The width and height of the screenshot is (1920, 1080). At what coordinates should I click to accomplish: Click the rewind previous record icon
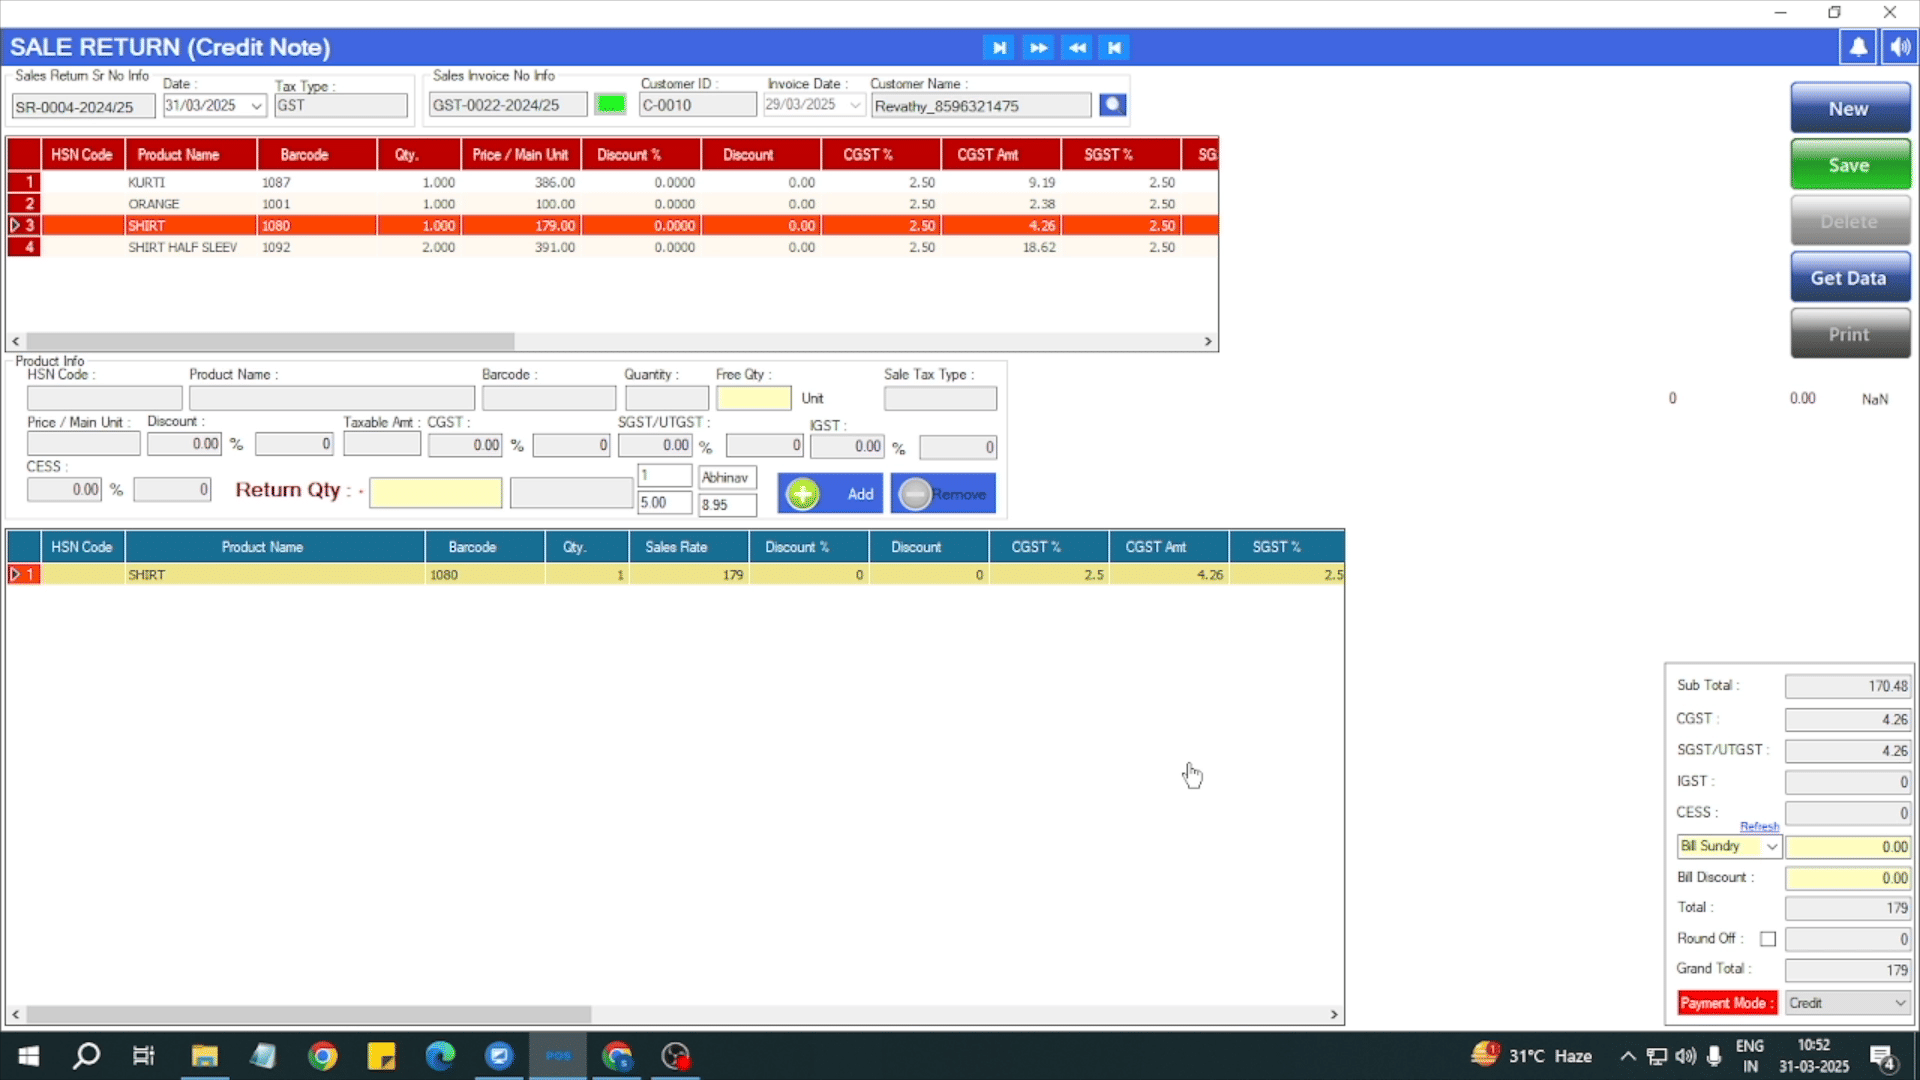1077,47
